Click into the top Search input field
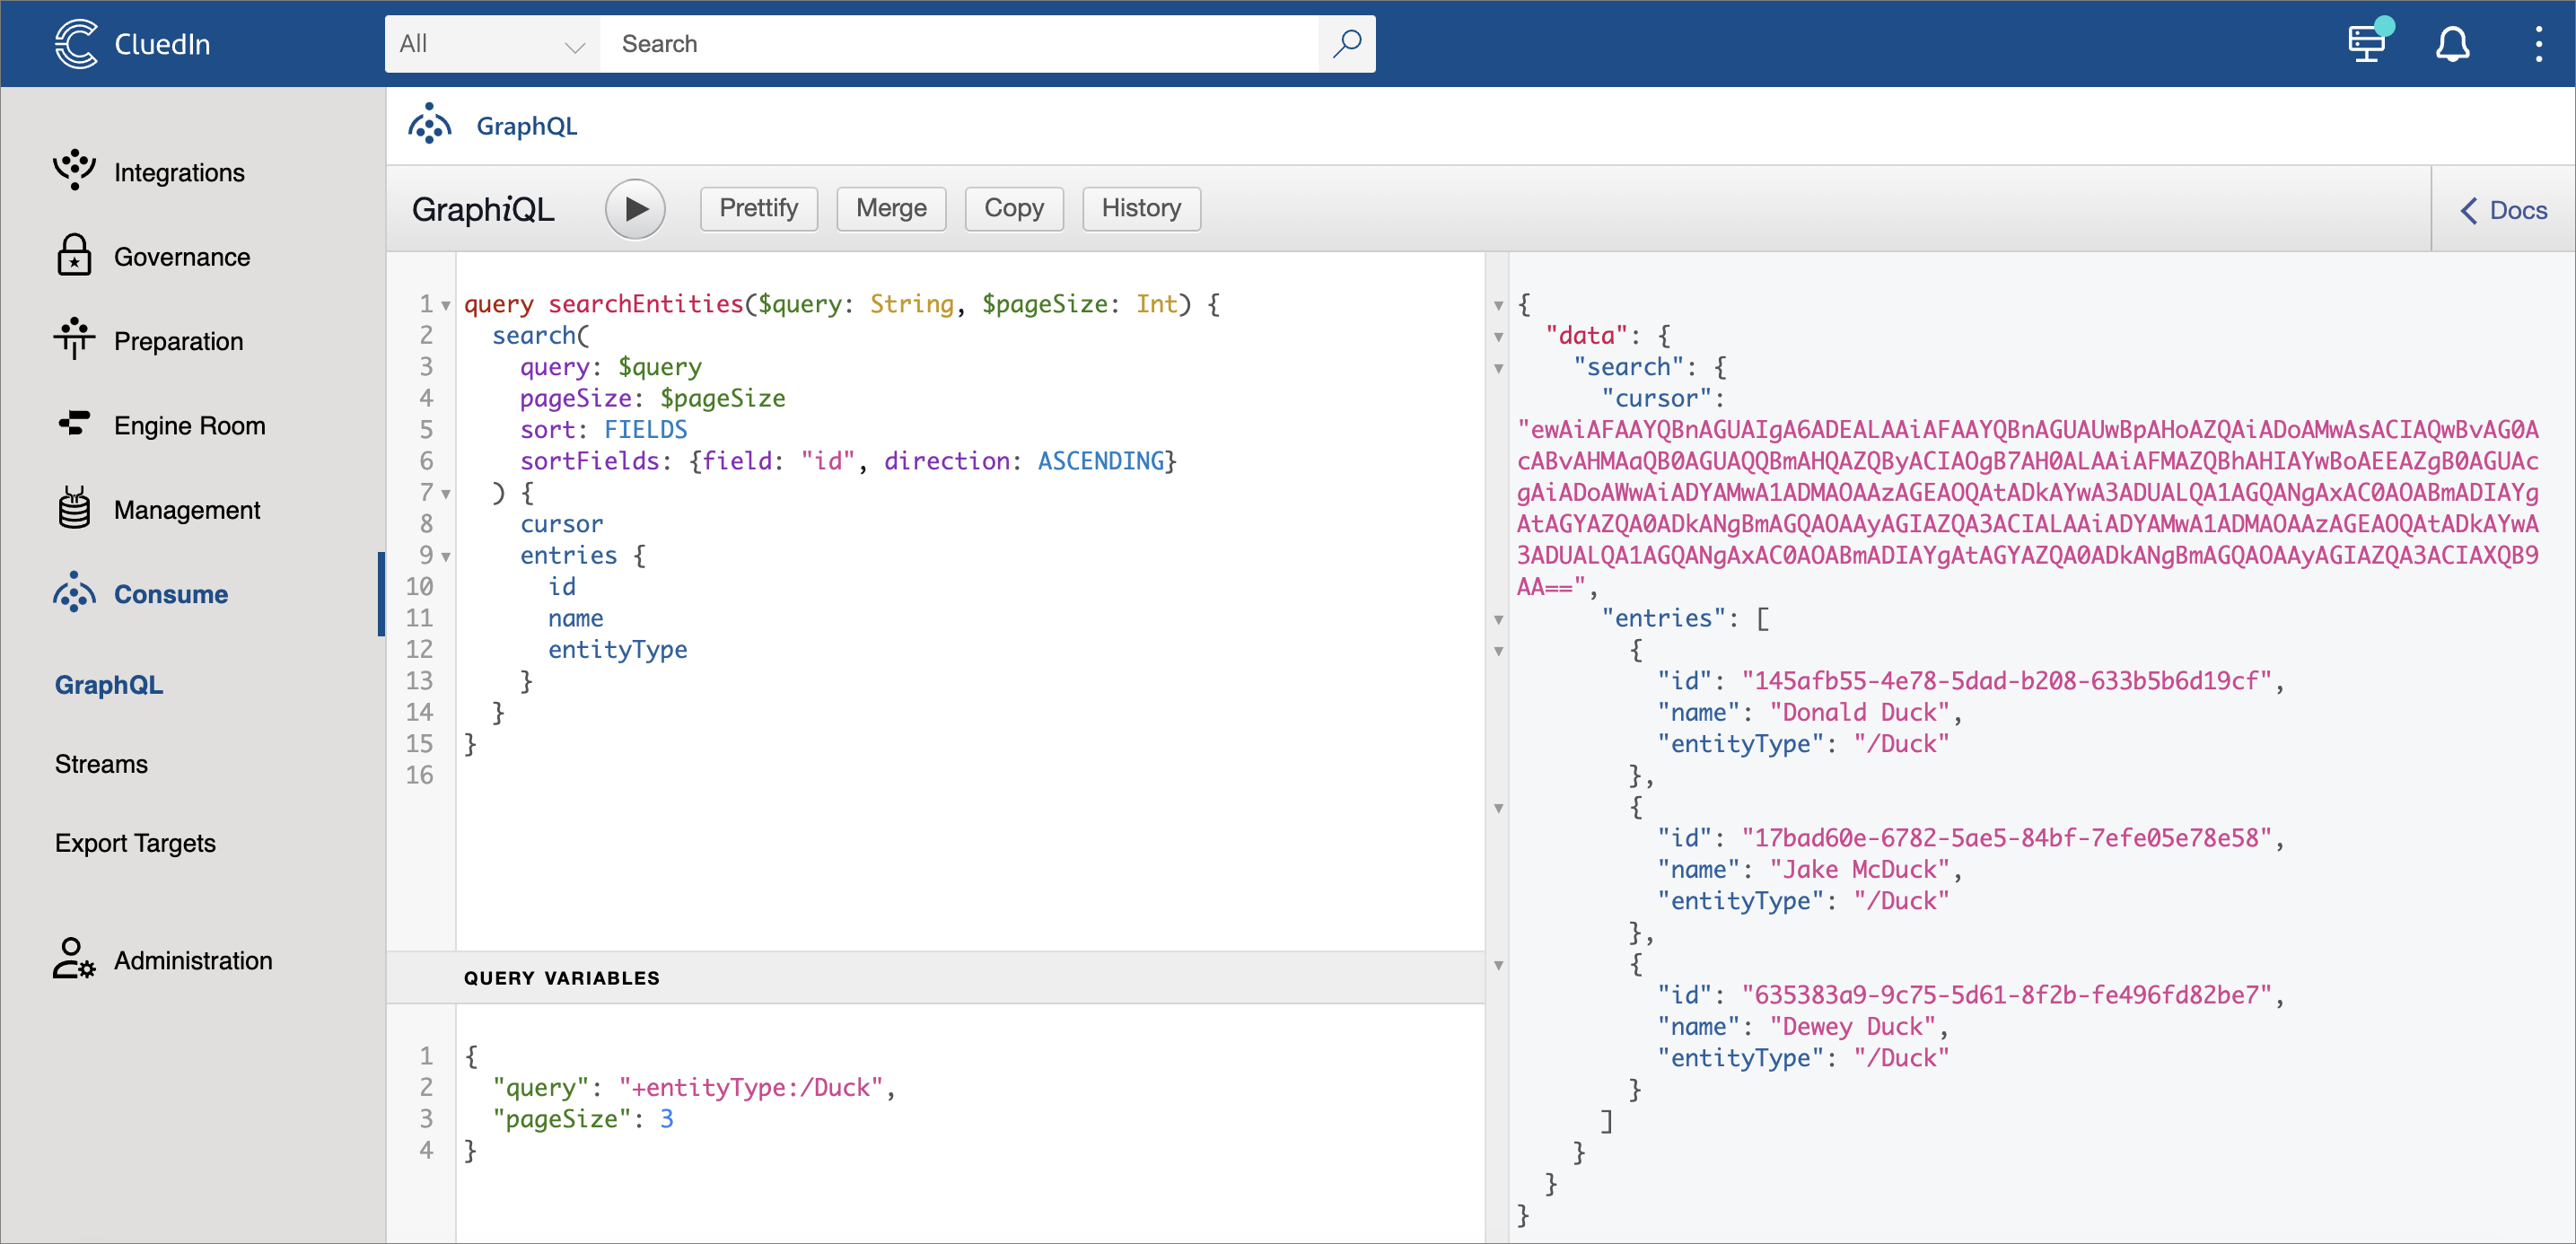Viewport: 2576px width, 1244px height. click(958, 44)
